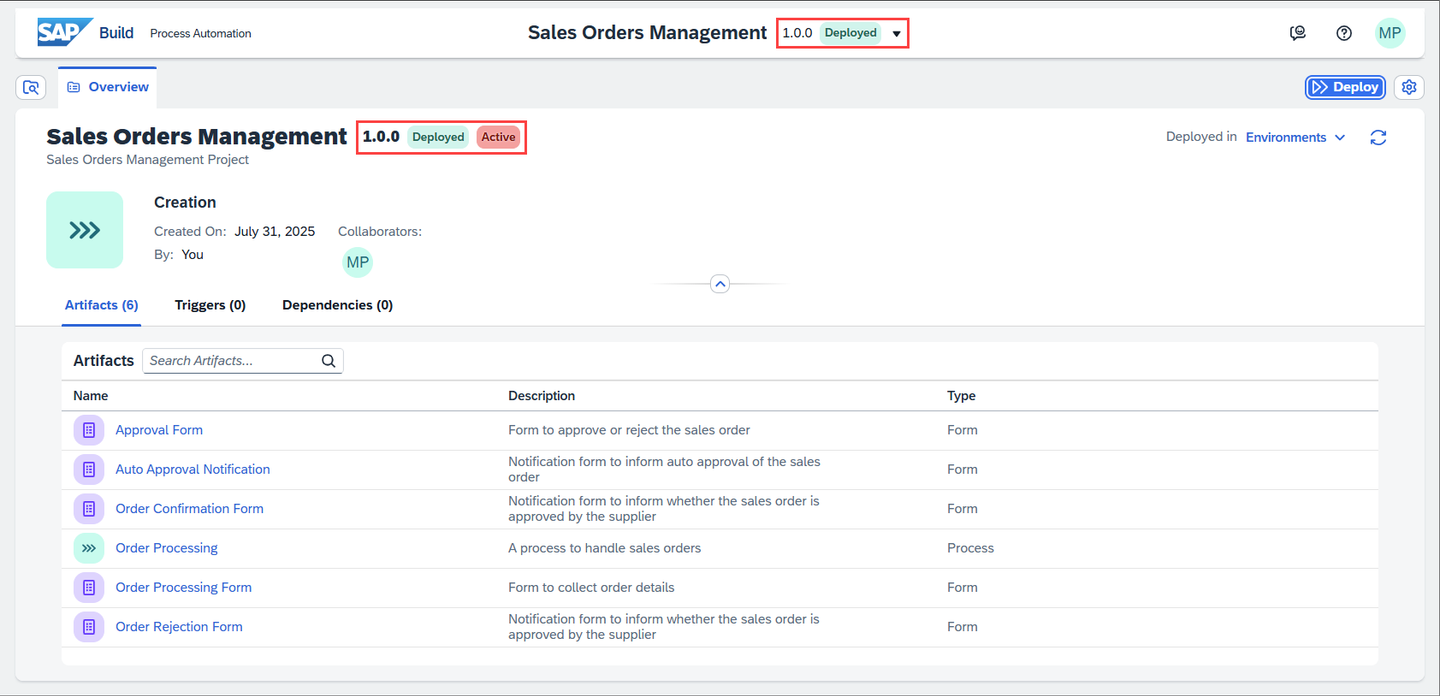Click the Deployed badge beside project title
This screenshot has height=696, width=1440.
[x=438, y=137]
